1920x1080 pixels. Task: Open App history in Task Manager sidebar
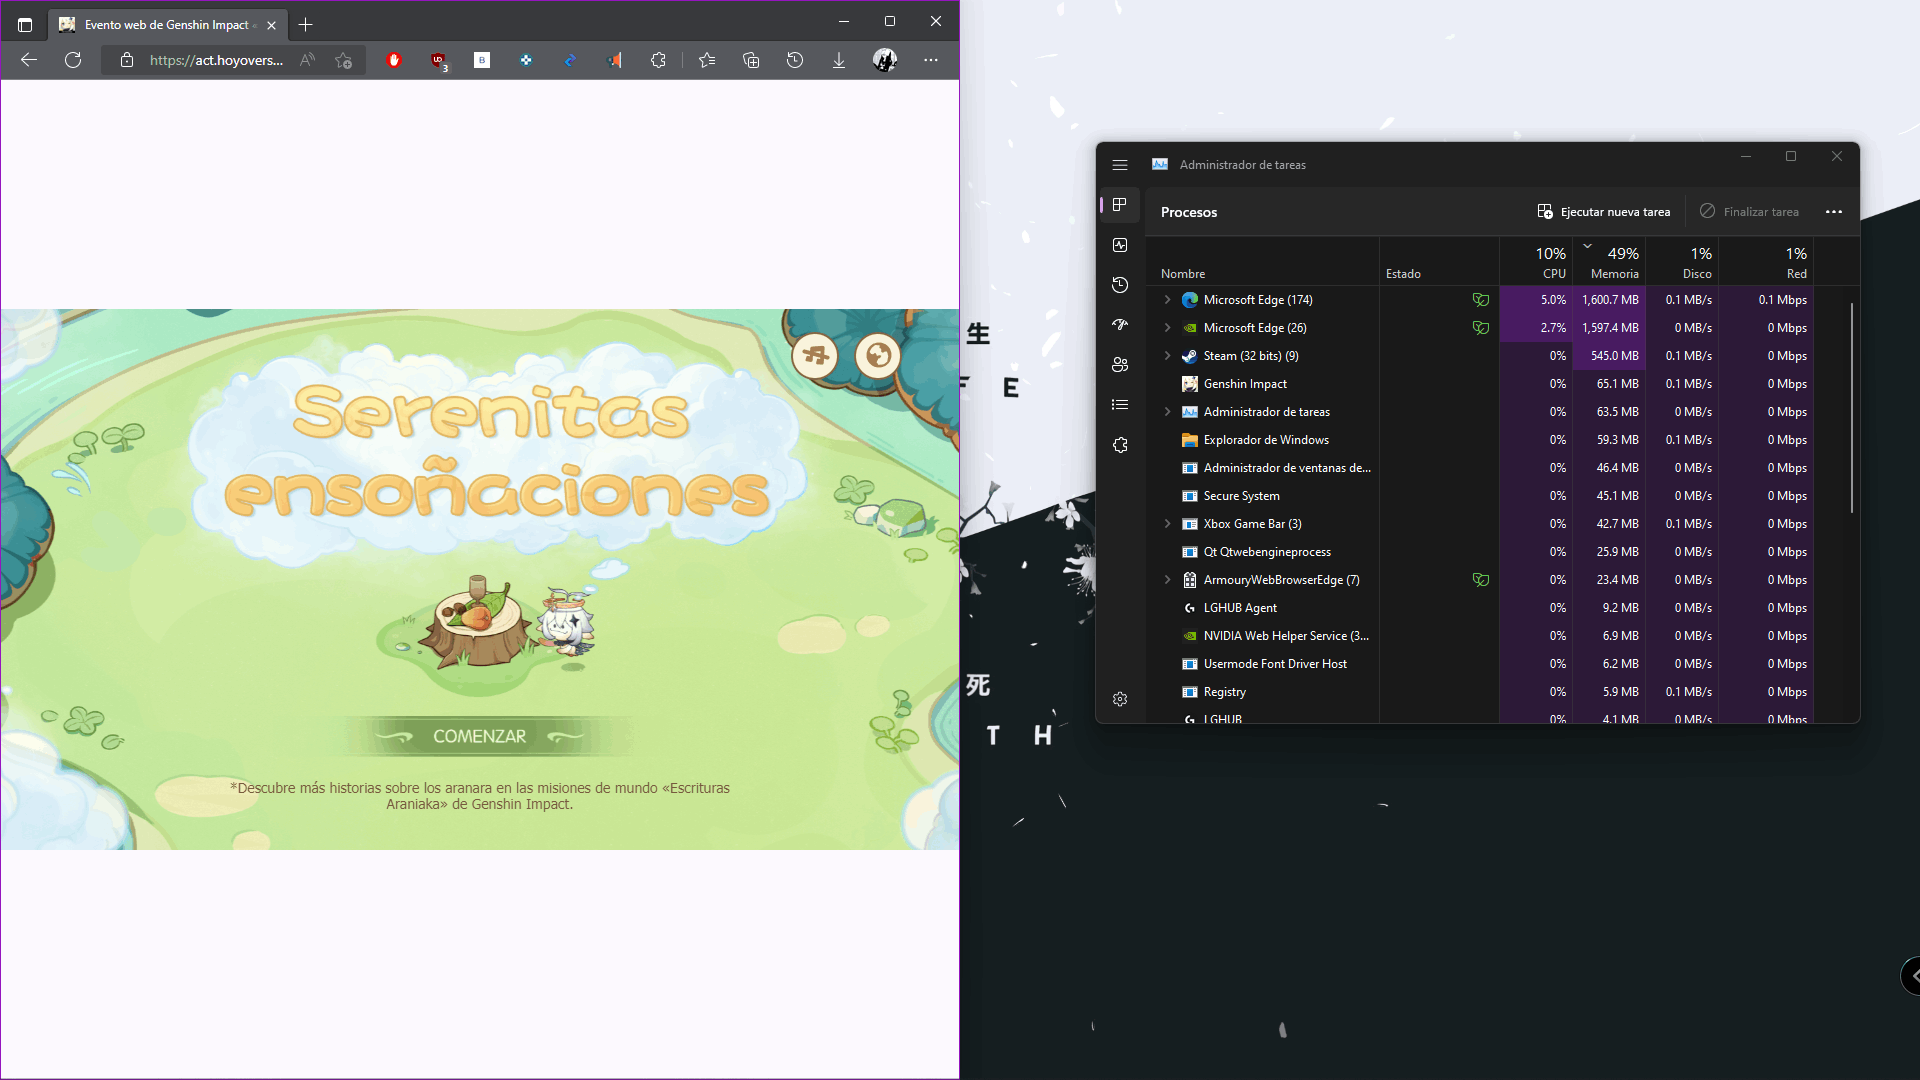pos(1120,285)
